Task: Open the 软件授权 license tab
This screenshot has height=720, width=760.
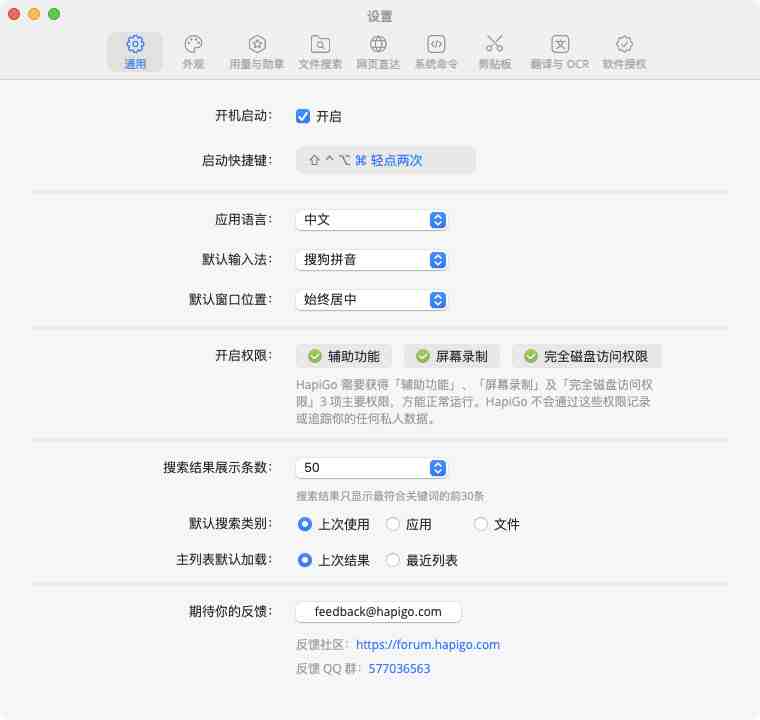Action: click(624, 52)
